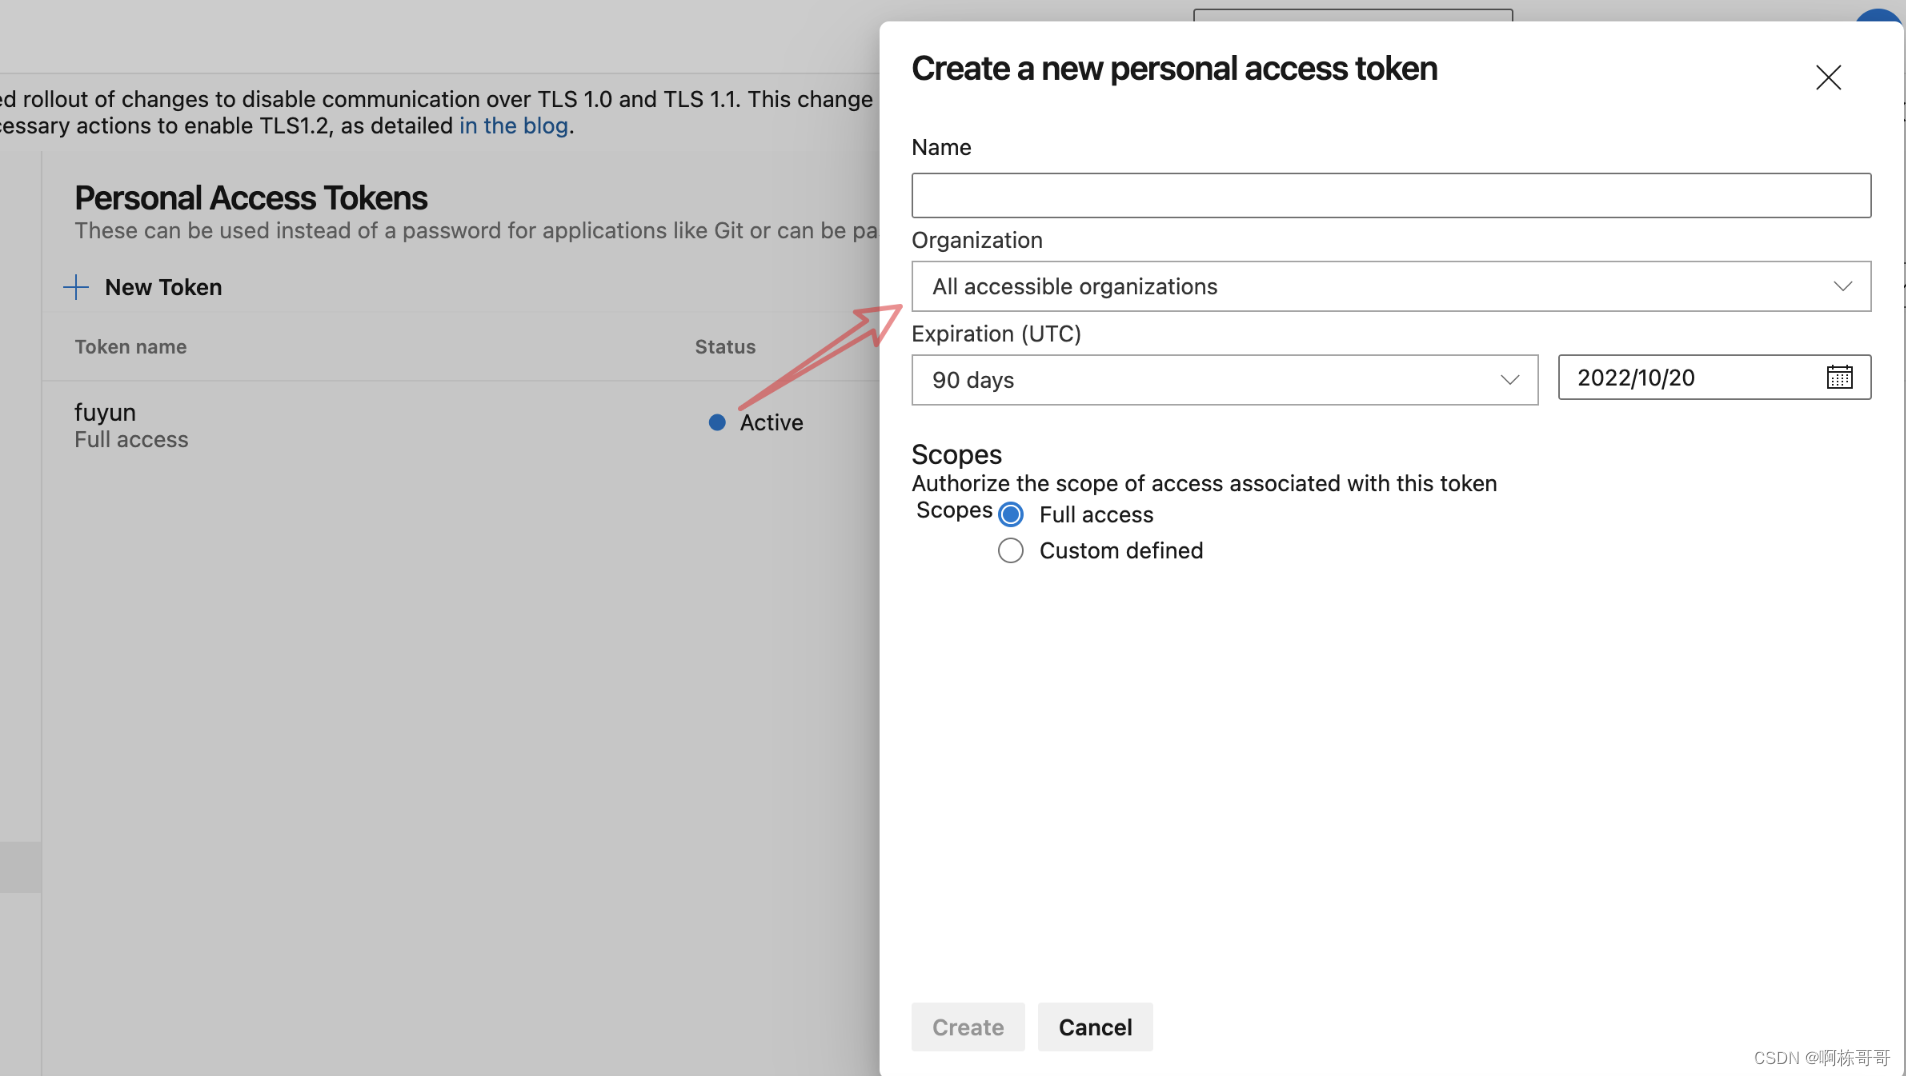This screenshot has width=1906, height=1076.
Task: Open the 'in the blog' link
Action: 514,126
